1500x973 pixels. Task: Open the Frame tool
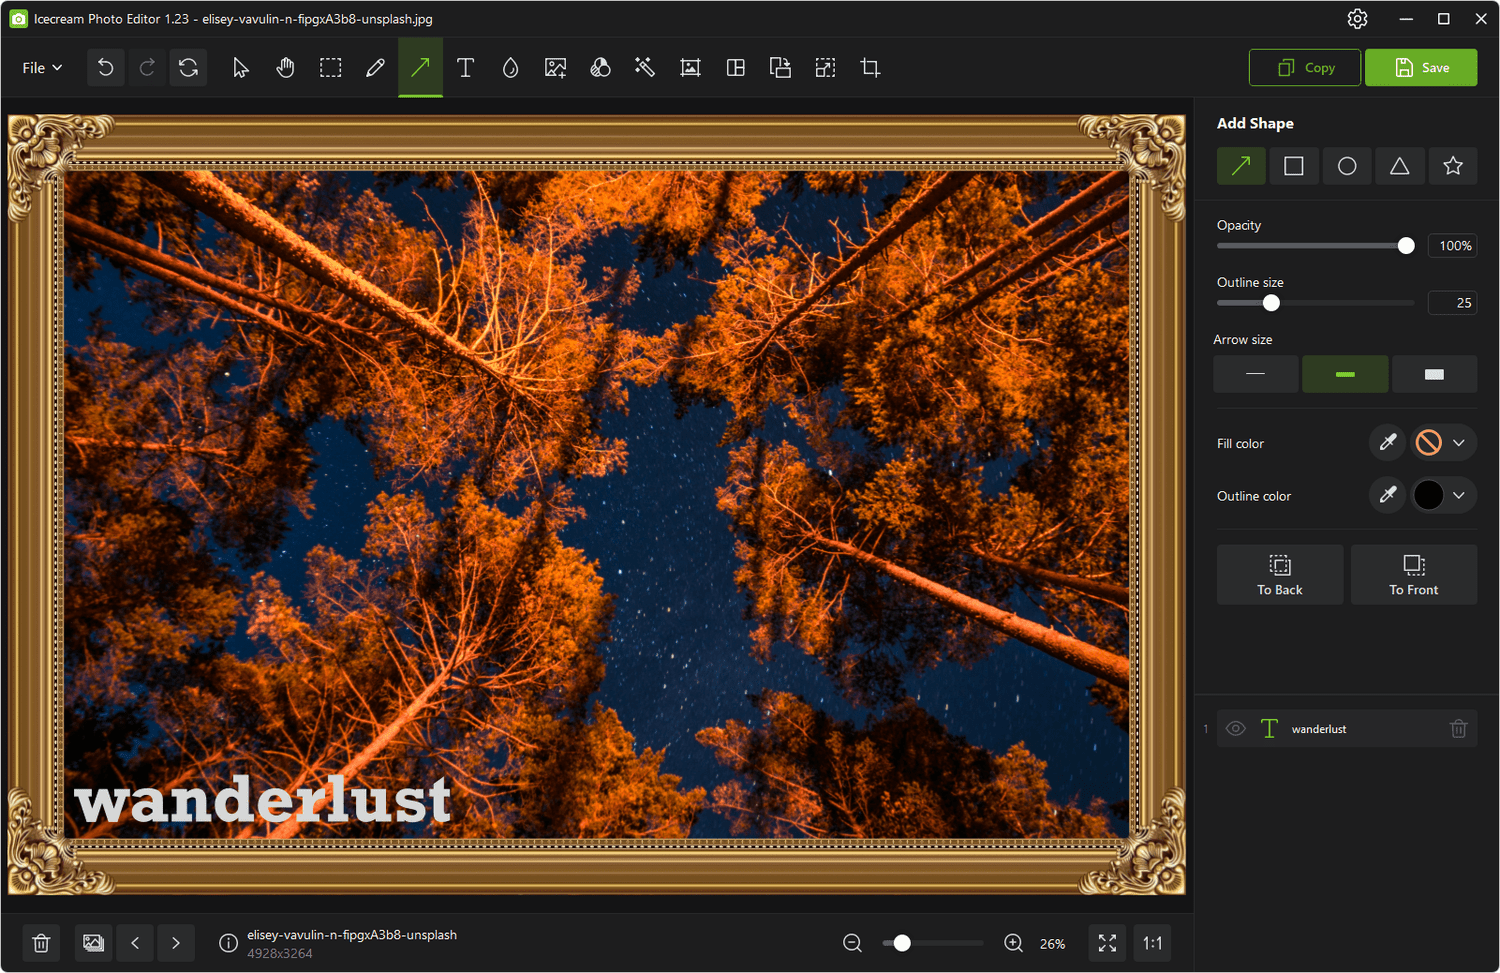pos(690,67)
